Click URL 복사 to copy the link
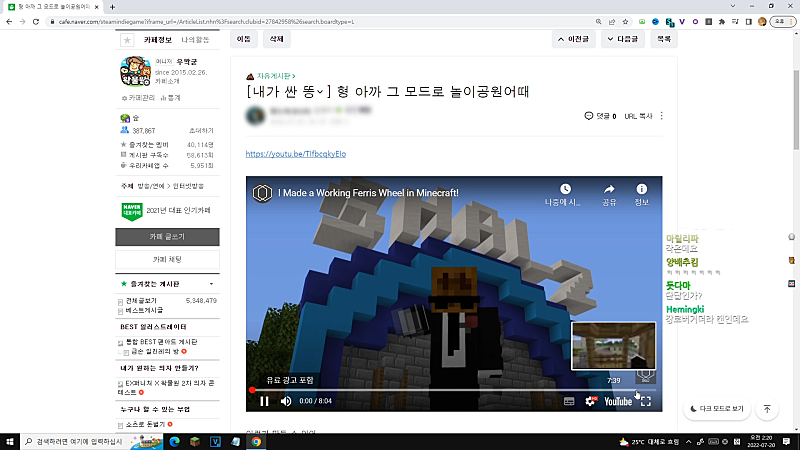 638,116
